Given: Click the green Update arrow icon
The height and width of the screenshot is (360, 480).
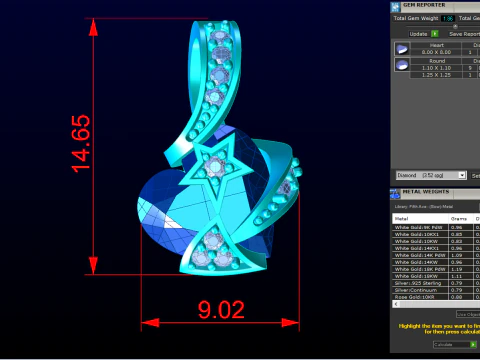Looking at the screenshot, I should click(x=435, y=34).
